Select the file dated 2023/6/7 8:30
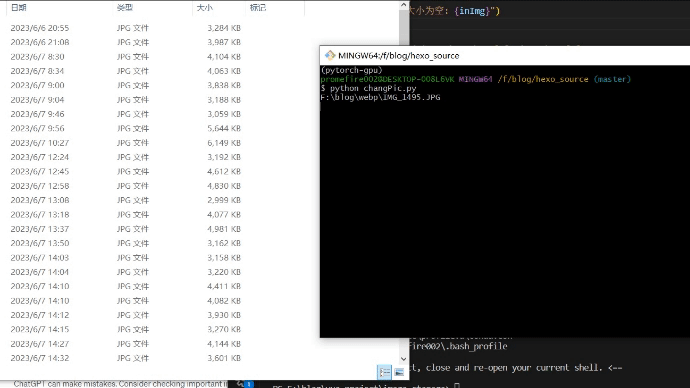 pyautogui.click(x=37, y=57)
